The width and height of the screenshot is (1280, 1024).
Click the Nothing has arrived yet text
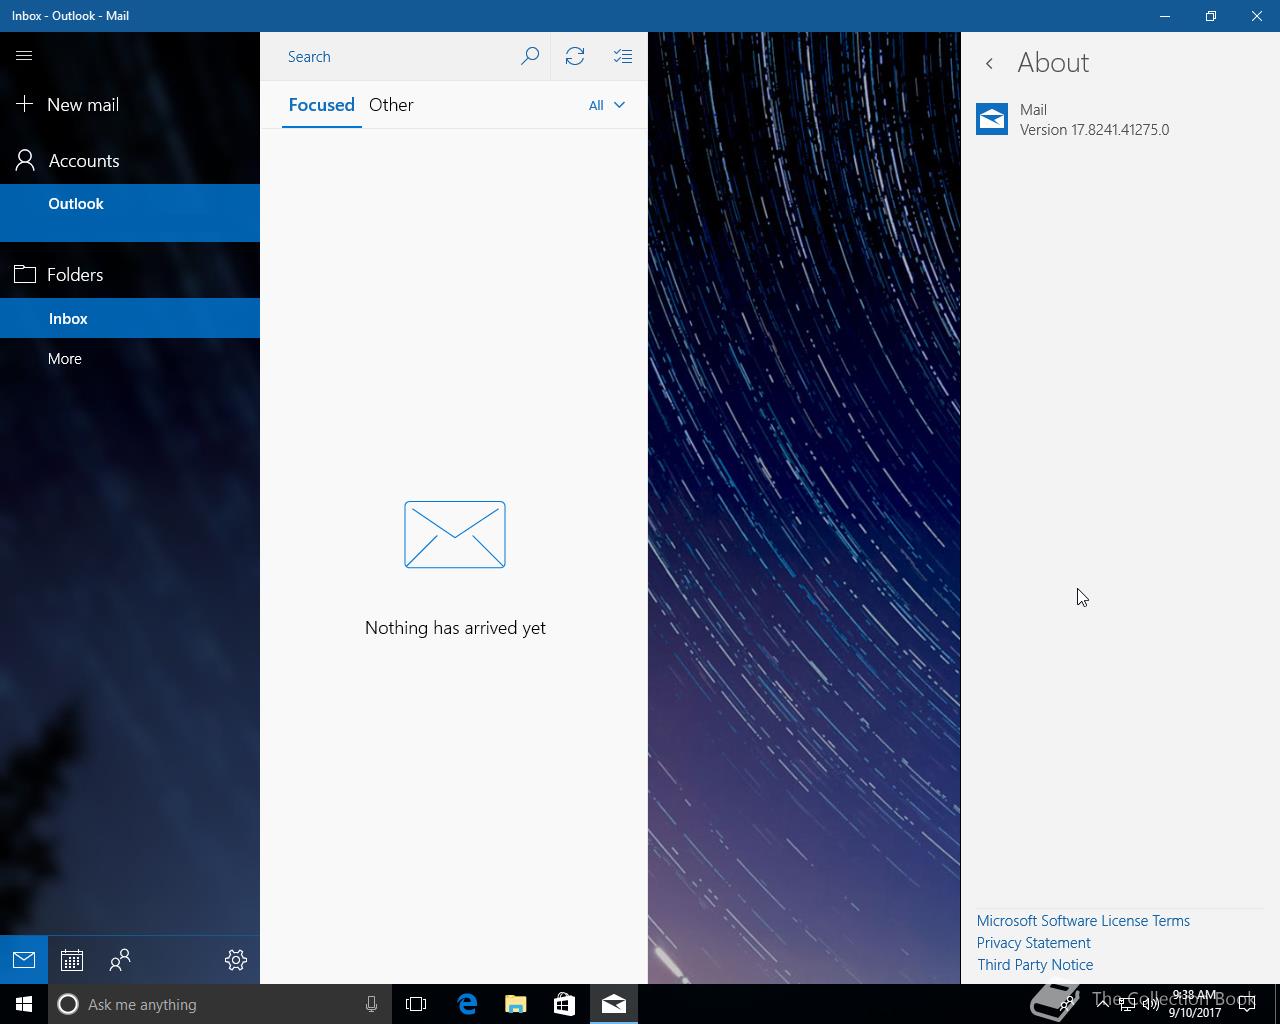coord(455,628)
